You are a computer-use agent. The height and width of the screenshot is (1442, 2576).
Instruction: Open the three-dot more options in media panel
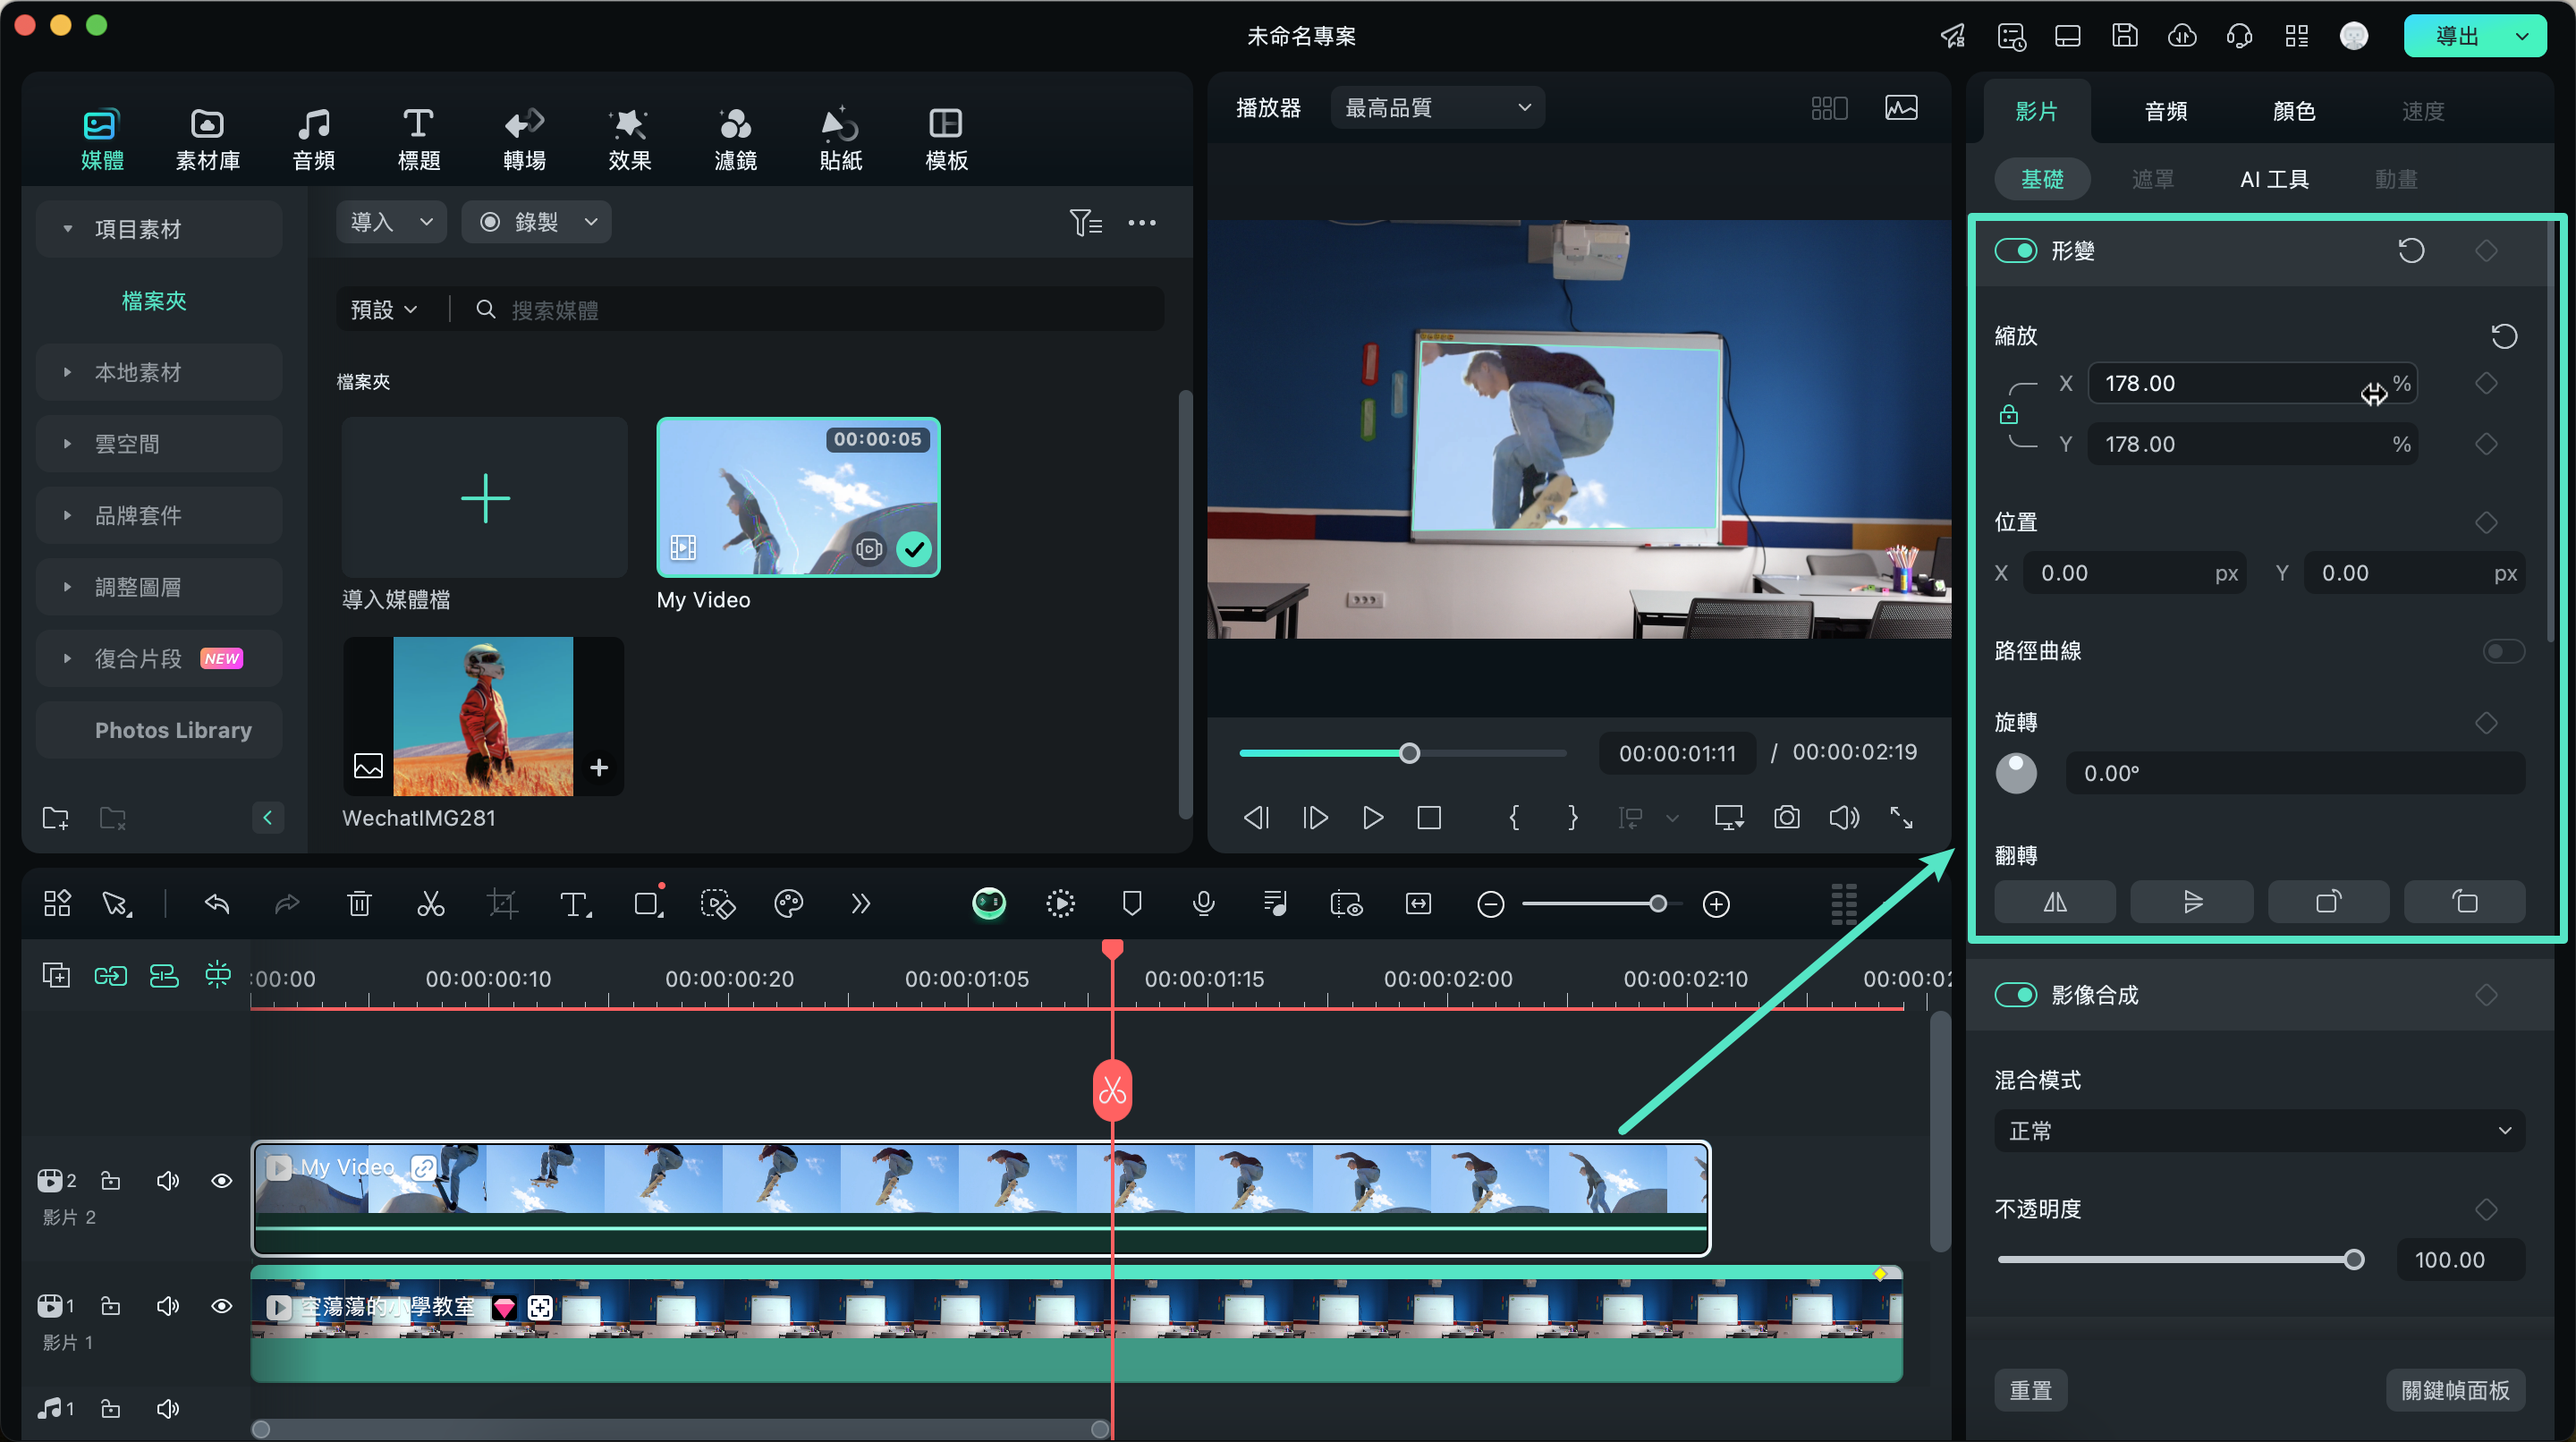pos(1142,222)
